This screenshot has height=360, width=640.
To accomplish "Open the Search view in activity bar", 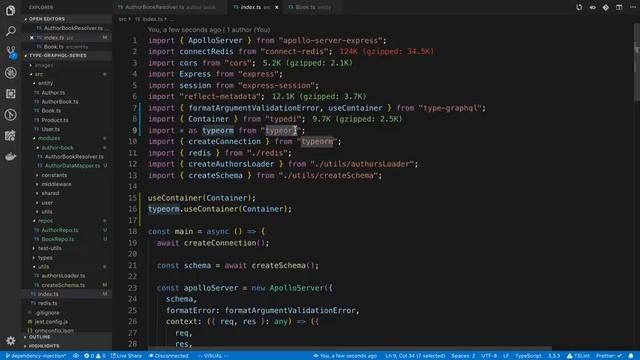I will pyautogui.click(x=11, y=31).
